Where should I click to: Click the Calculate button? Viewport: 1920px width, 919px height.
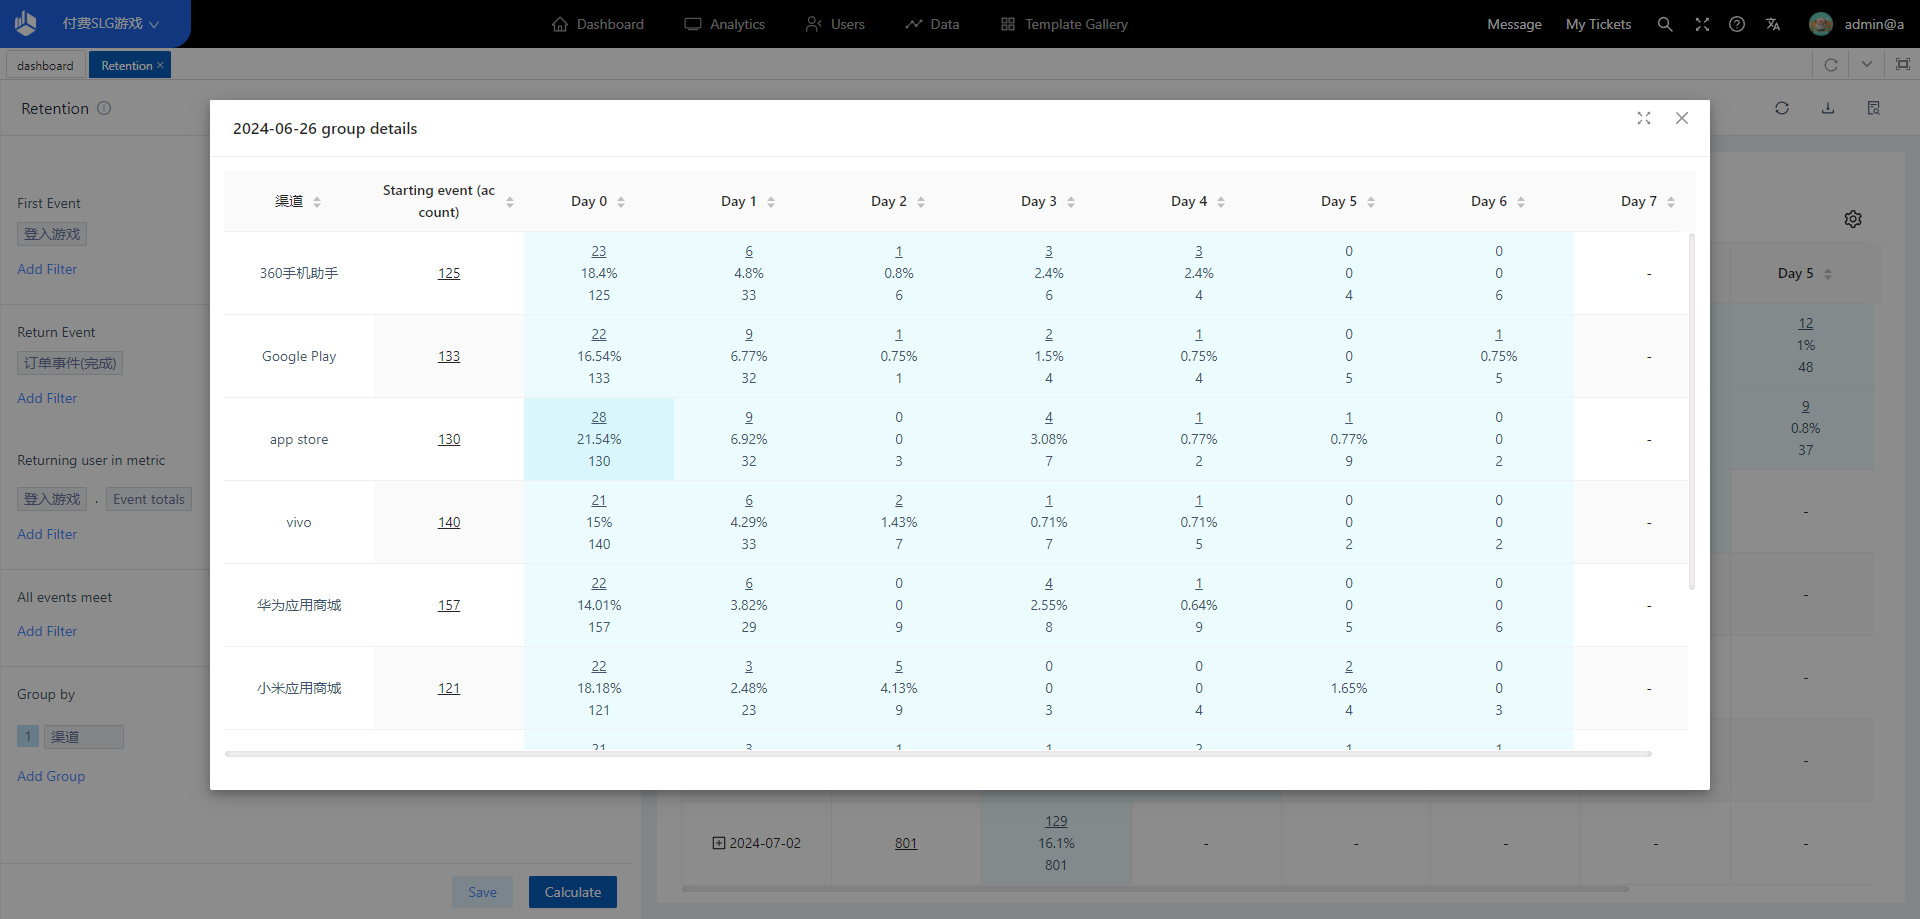point(572,892)
